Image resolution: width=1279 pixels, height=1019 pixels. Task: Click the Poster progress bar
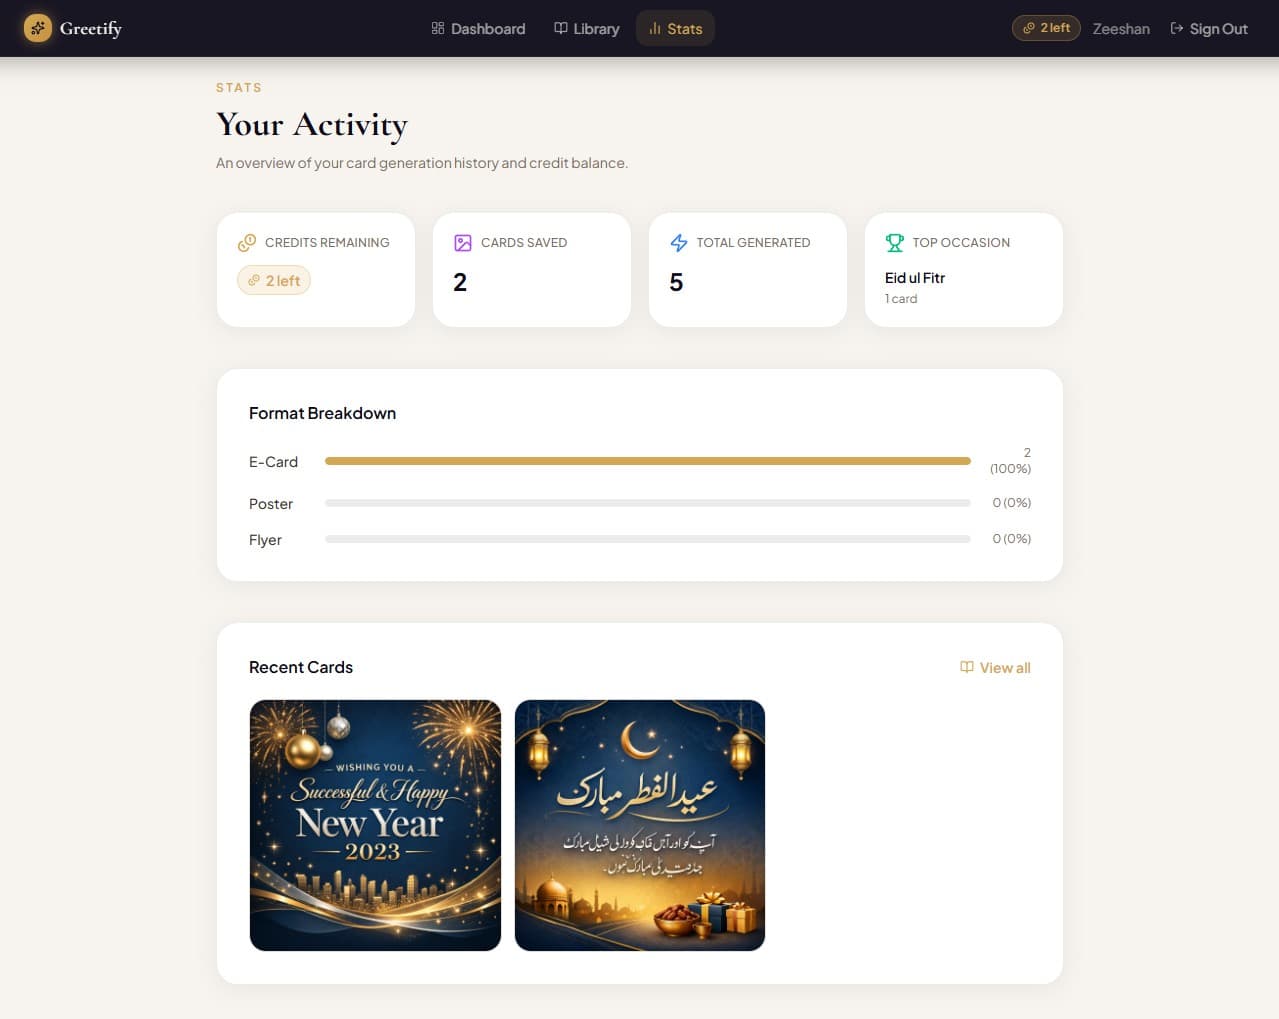tap(648, 503)
